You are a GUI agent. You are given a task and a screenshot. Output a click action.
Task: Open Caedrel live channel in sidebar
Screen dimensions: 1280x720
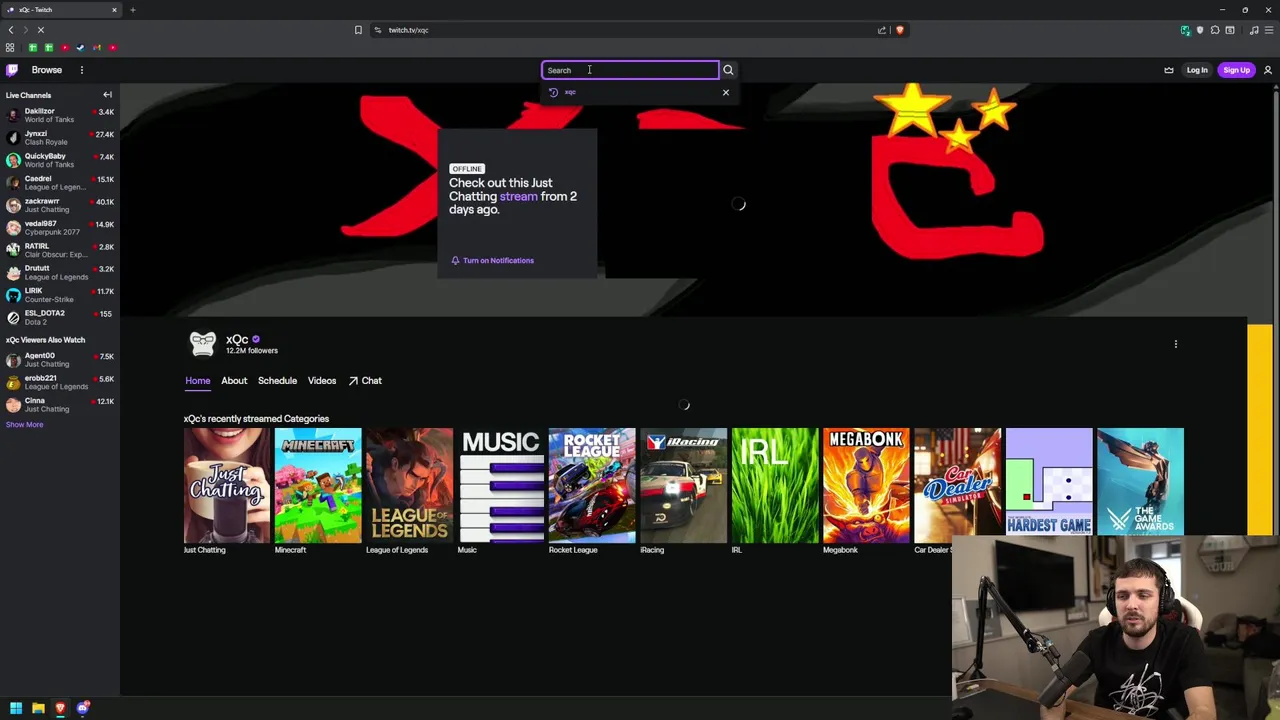(x=60, y=183)
